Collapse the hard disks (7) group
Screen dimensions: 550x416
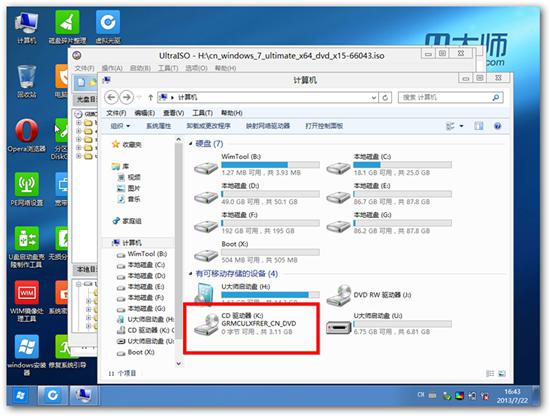coord(190,143)
